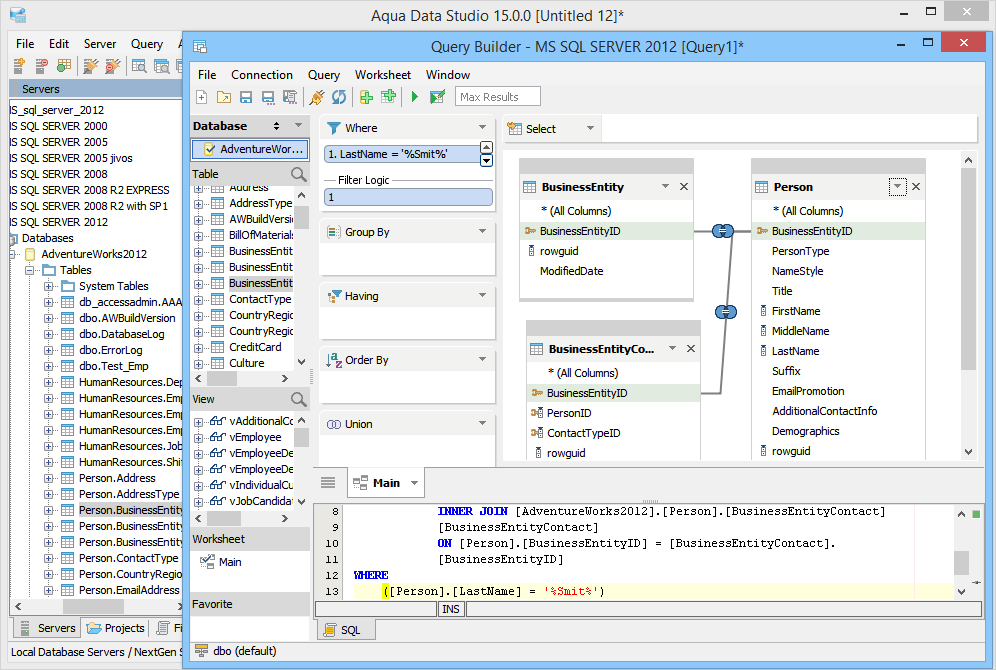This screenshot has height=670, width=996.
Task: Open Server menu in main Aqua Data Studio window
Action: [100, 44]
